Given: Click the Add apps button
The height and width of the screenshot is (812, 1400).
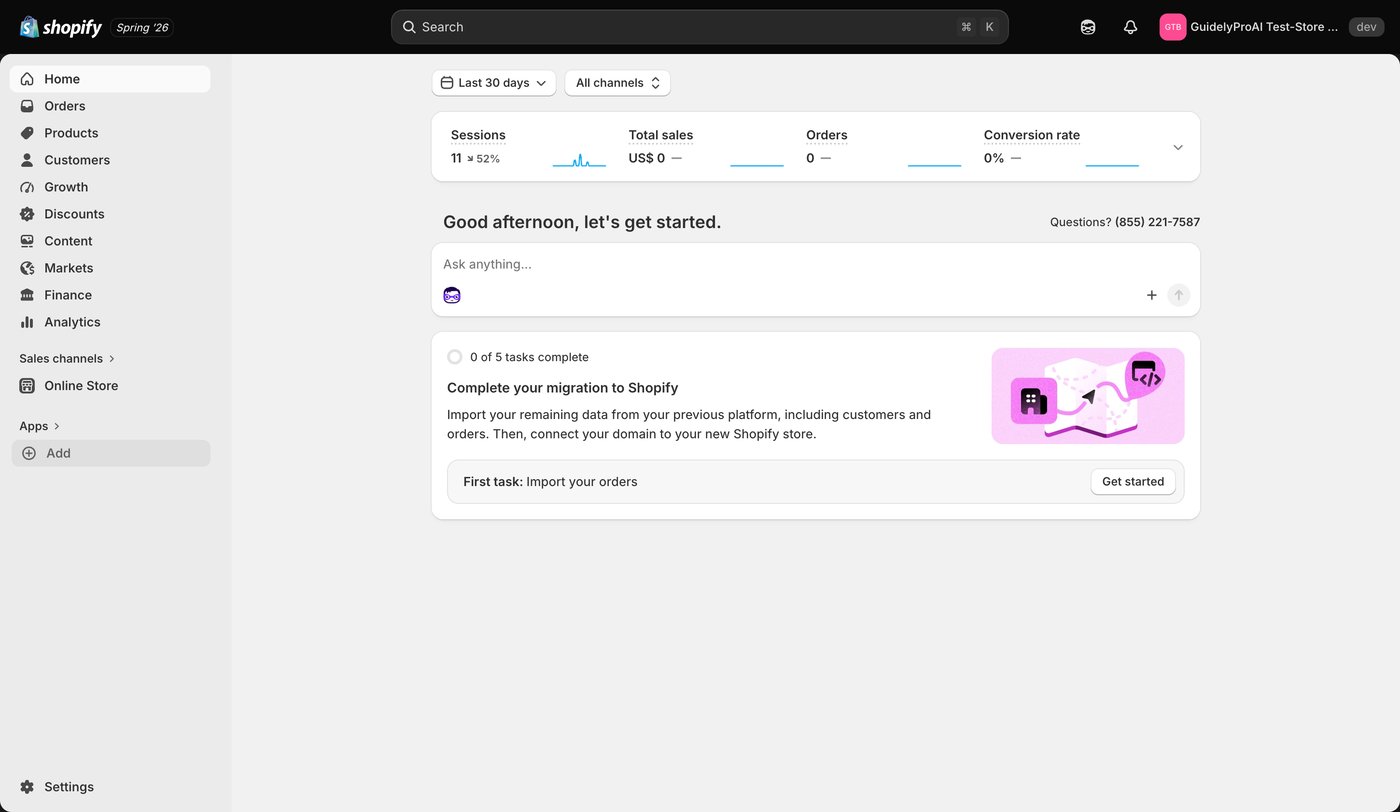Looking at the screenshot, I should click(x=110, y=453).
